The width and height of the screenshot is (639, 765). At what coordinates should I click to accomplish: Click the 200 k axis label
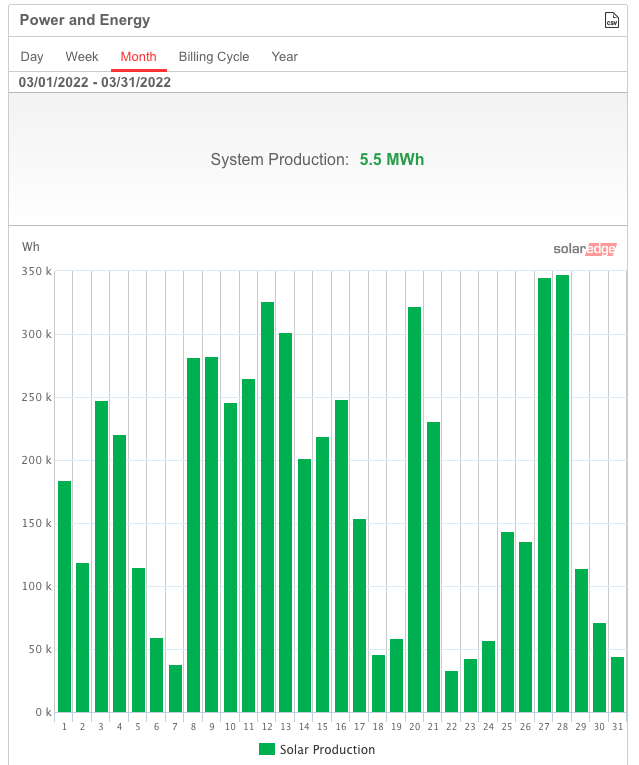click(x=36, y=460)
